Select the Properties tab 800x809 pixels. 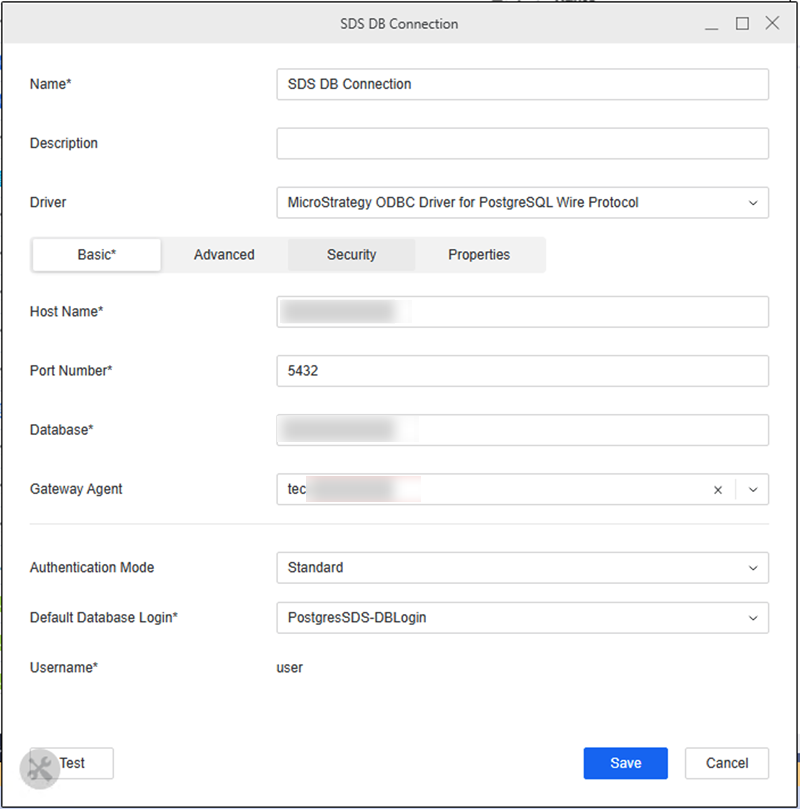click(x=479, y=255)
